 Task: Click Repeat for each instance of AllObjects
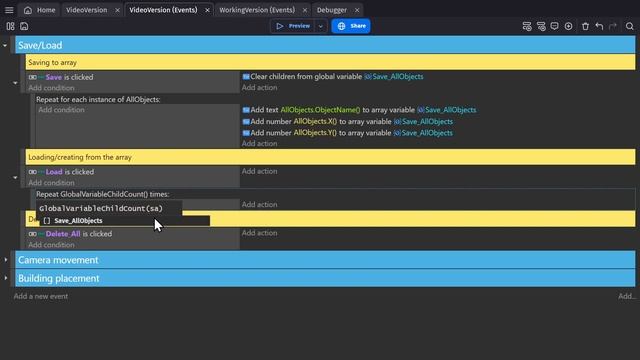click(98, 99)
